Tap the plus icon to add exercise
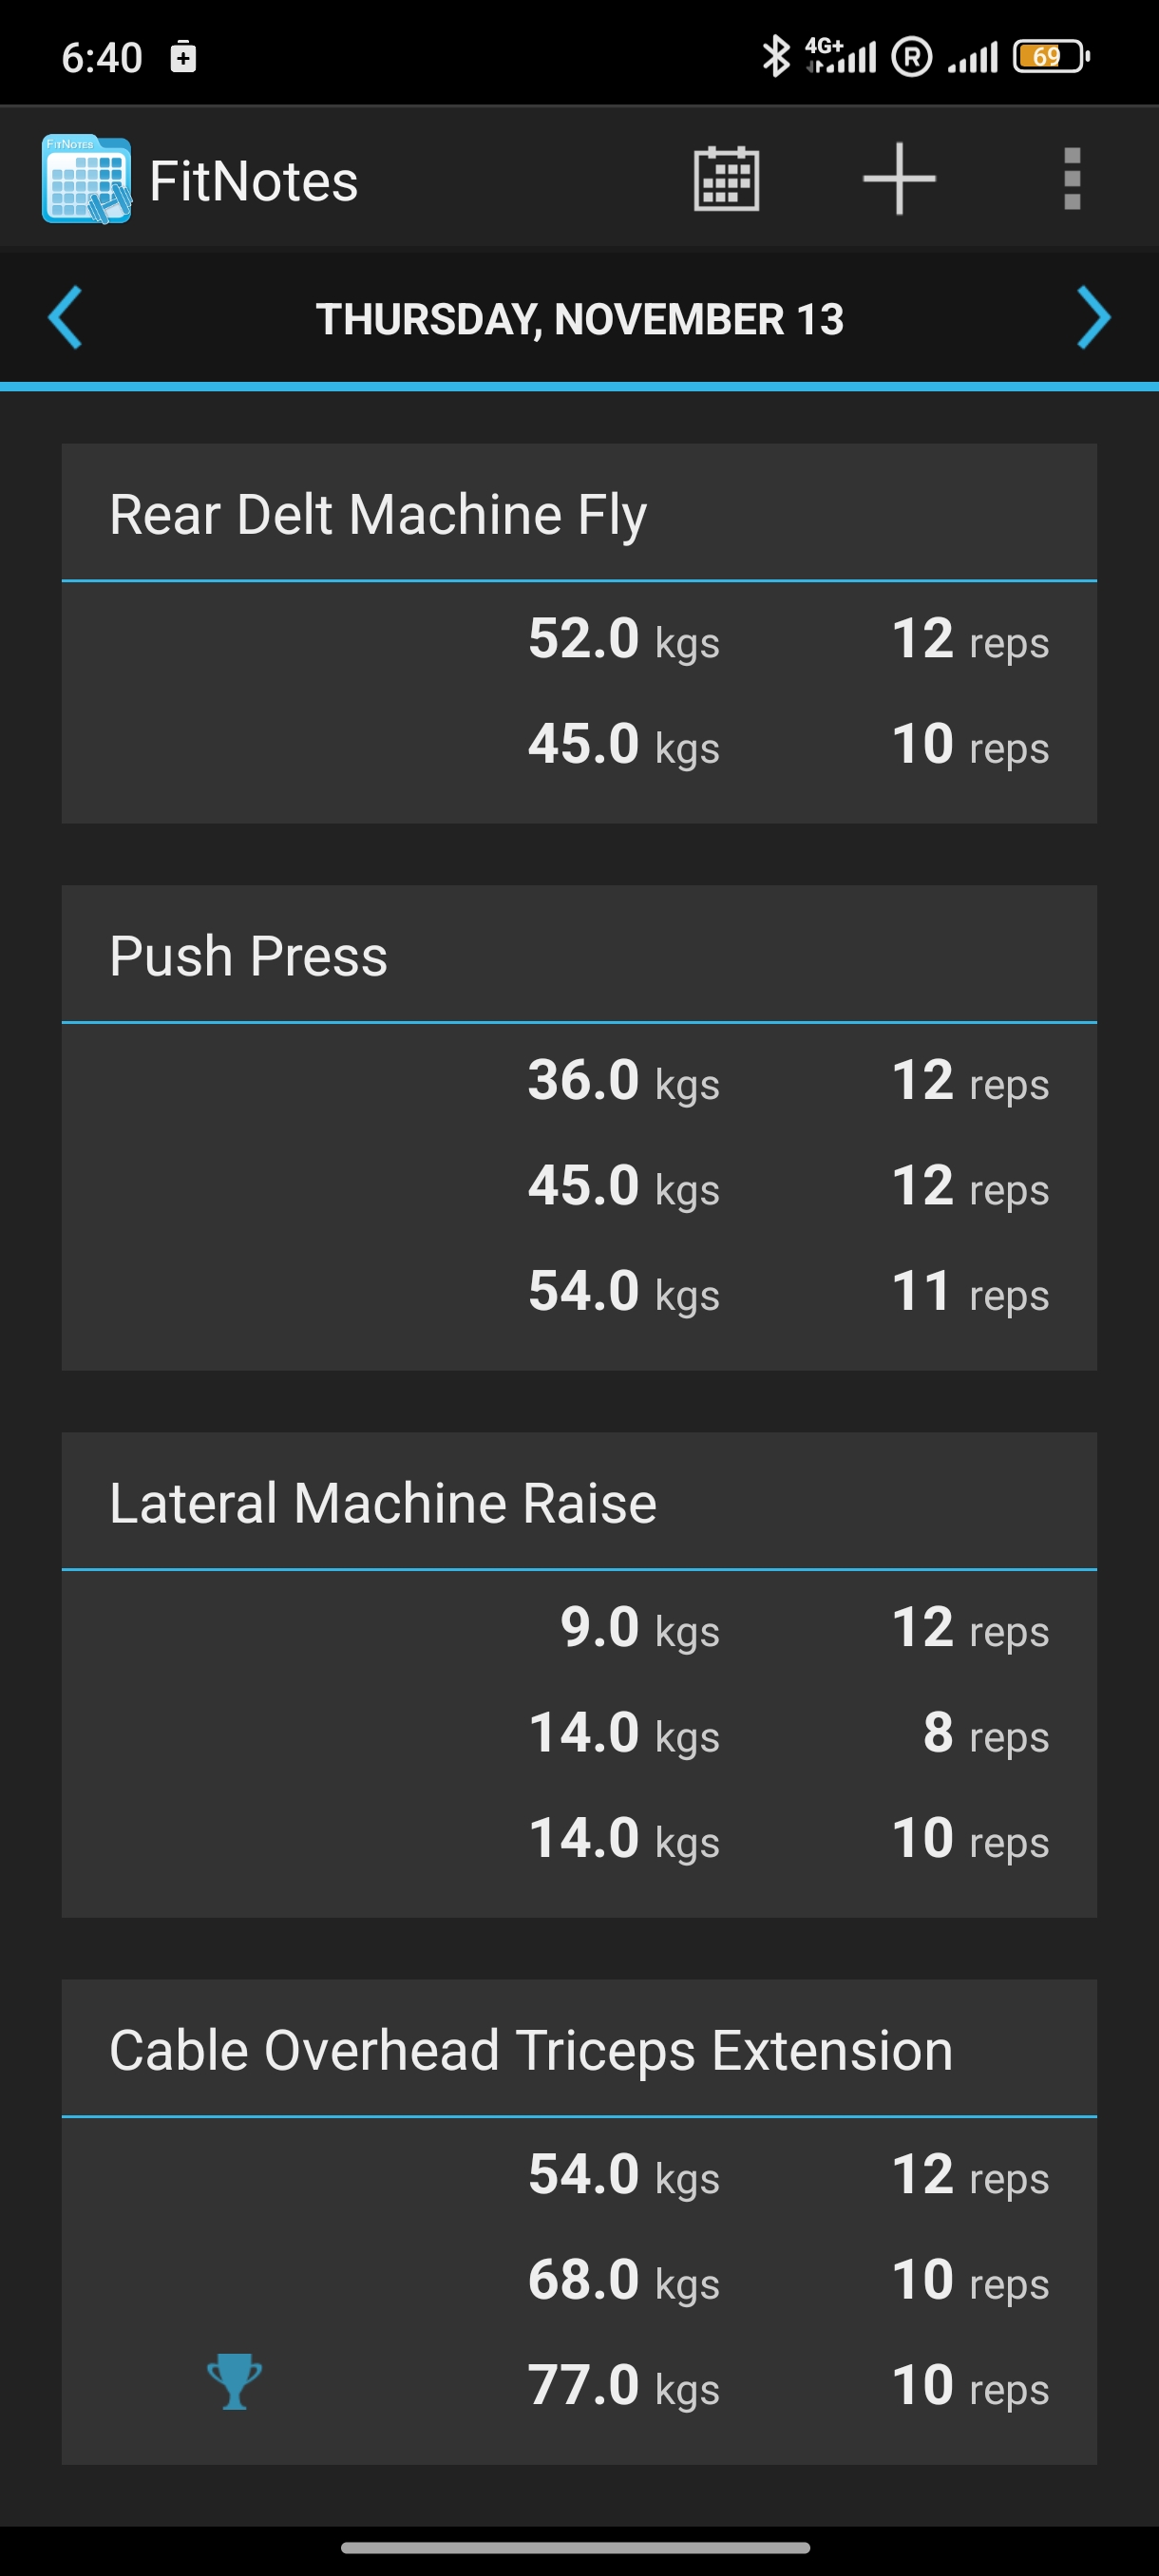This screenshot has width=1159, height=2576. 899,179
